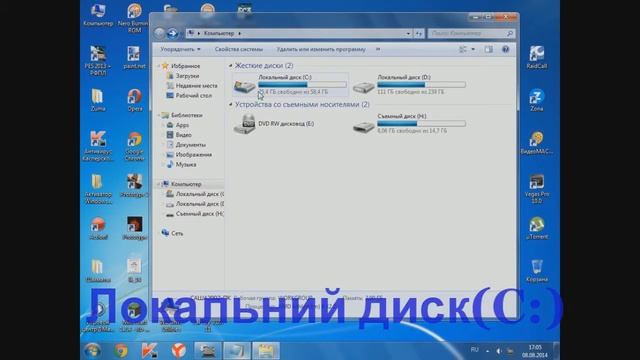The height and width of the screenshot is (360, 640).
Task: Click the drive C: capacity bar
Action: click(302, 84)
